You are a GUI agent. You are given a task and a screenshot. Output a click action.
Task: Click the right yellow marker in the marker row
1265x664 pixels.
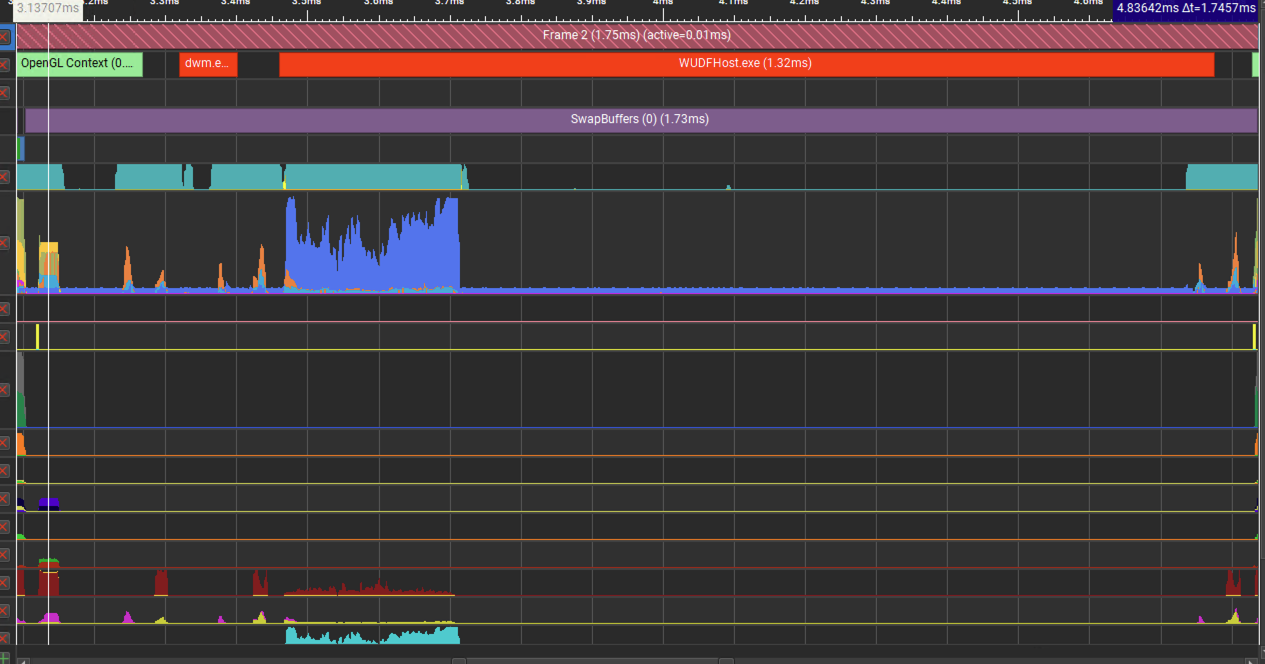[1255, 336]
